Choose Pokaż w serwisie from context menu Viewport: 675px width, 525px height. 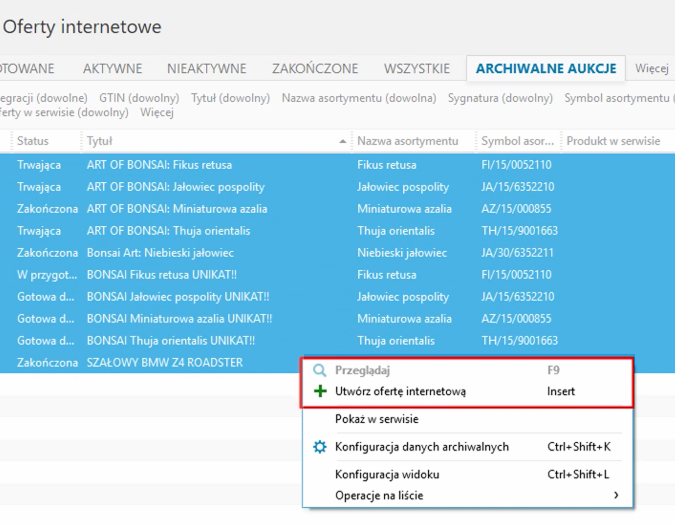click(376, 419)
